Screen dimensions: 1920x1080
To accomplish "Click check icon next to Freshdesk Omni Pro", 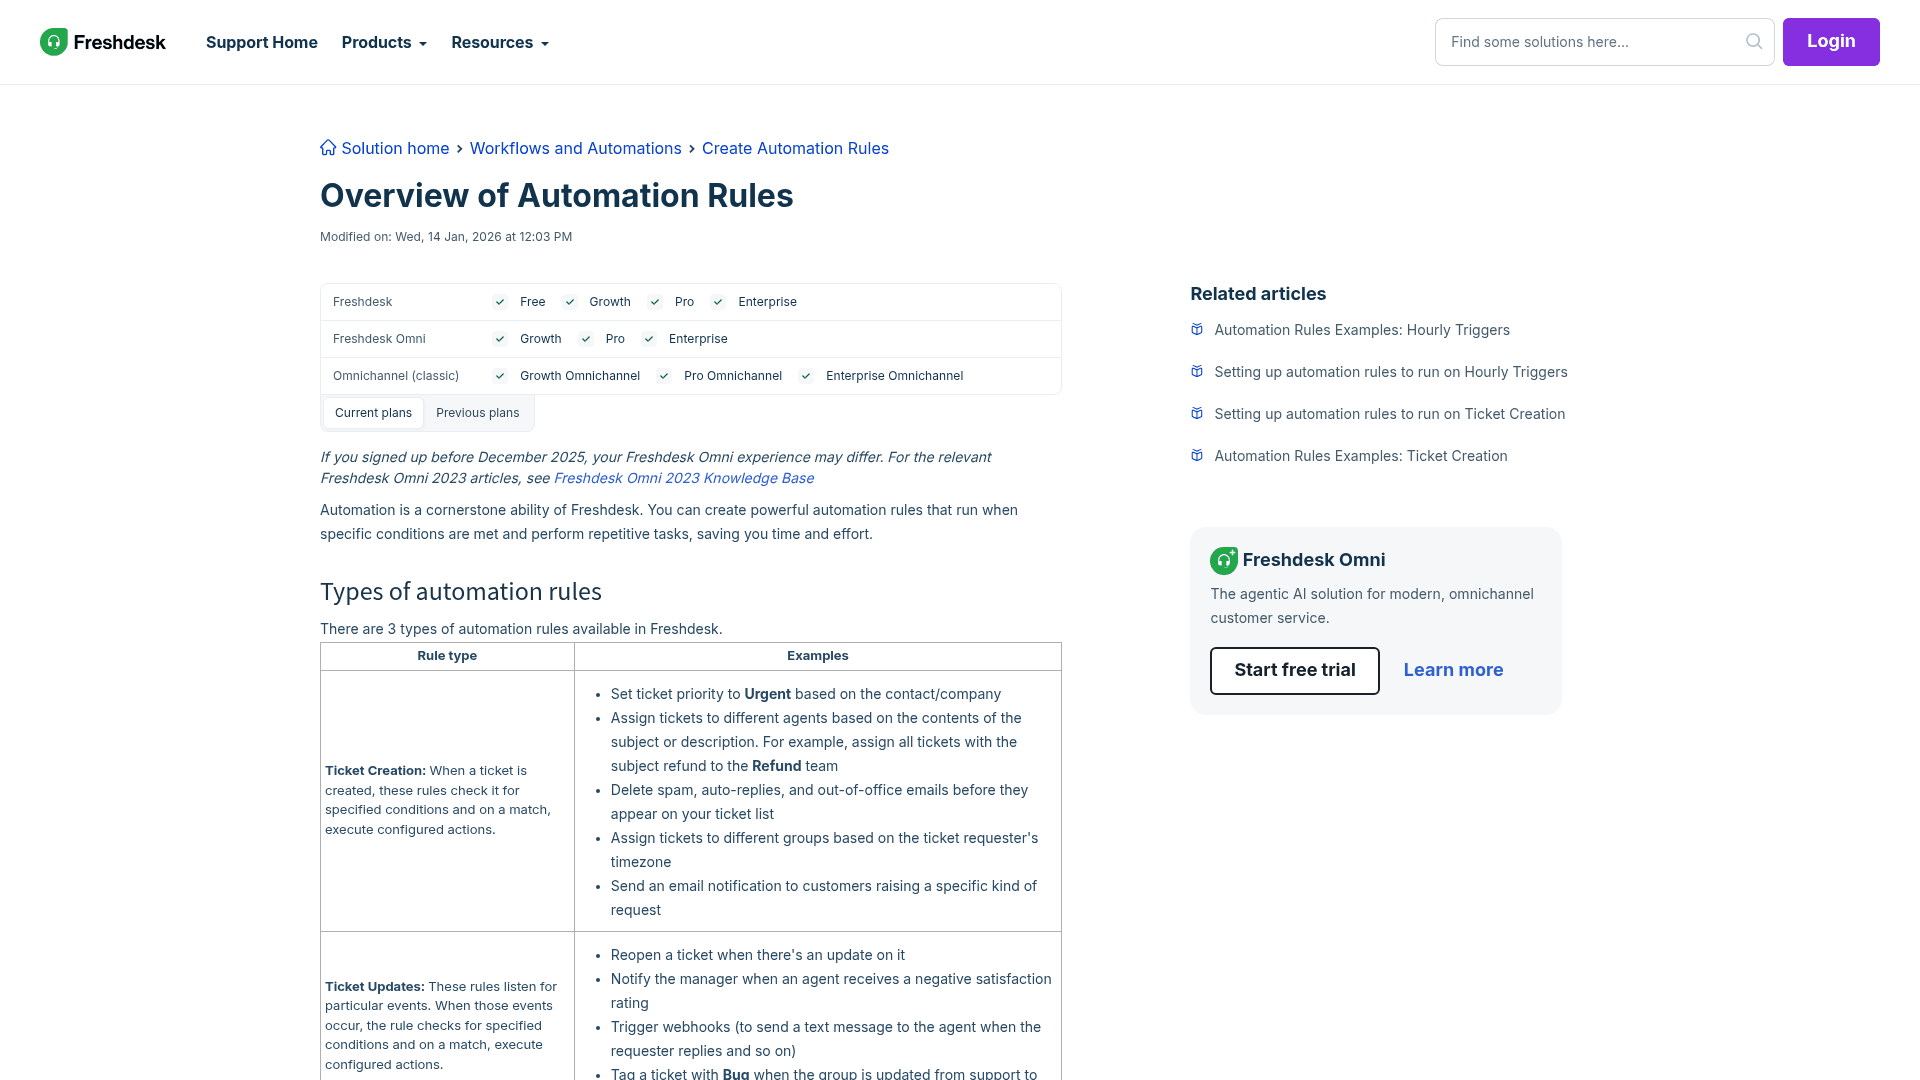I will coord(586,339).
